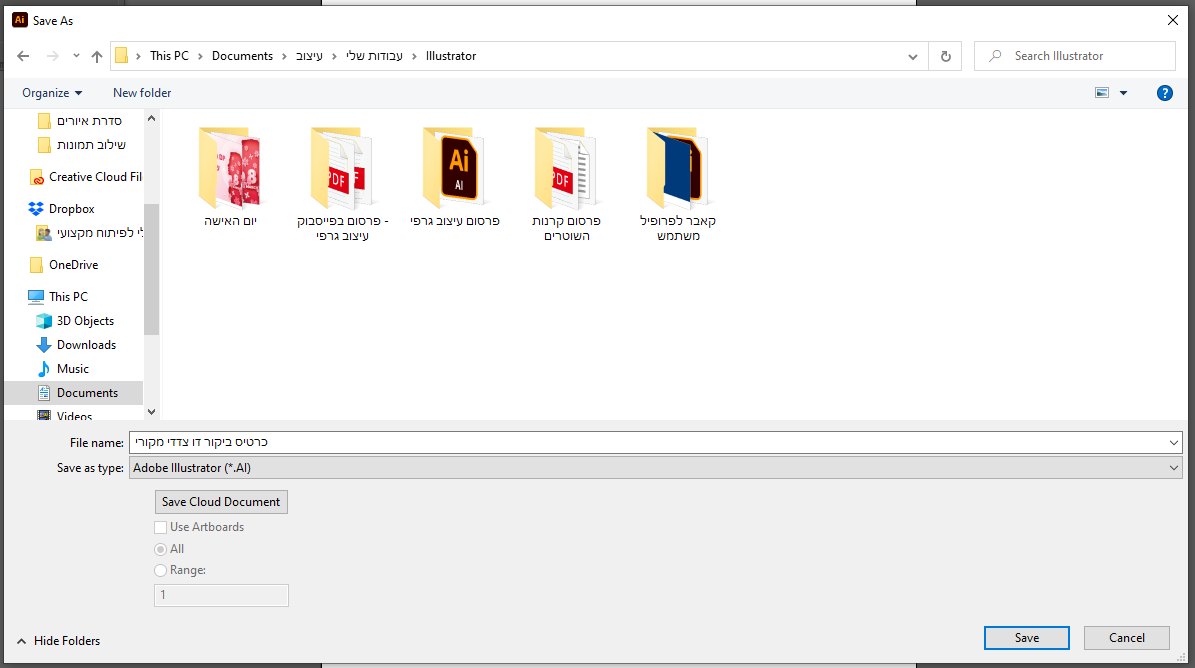Open the Help question mark icon
The height and width of the screenshot is (668, 1195).
(x=1165, y=93)
